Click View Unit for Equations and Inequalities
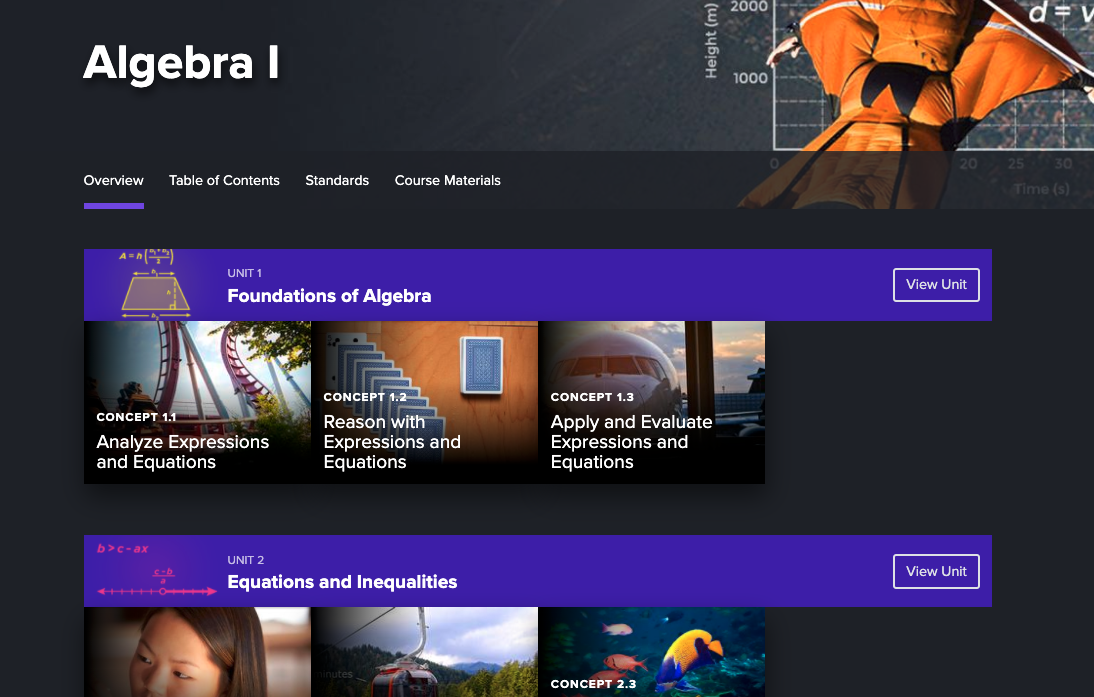The image size is (1094, 697). coord(936,571)
